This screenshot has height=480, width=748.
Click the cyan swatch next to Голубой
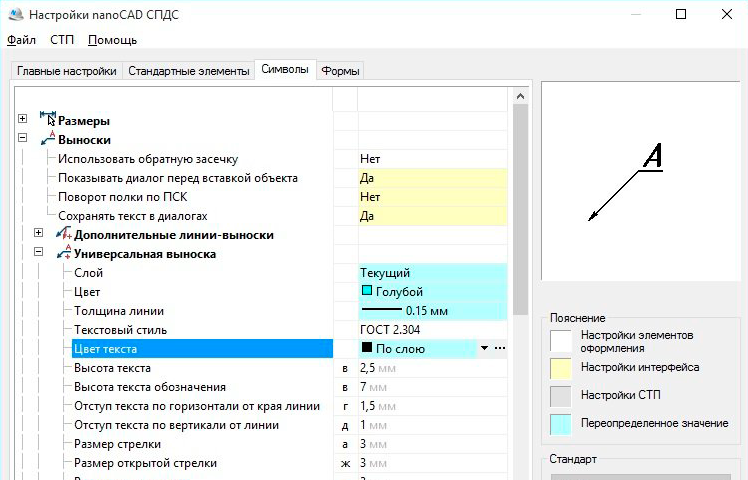coord(367,290)
